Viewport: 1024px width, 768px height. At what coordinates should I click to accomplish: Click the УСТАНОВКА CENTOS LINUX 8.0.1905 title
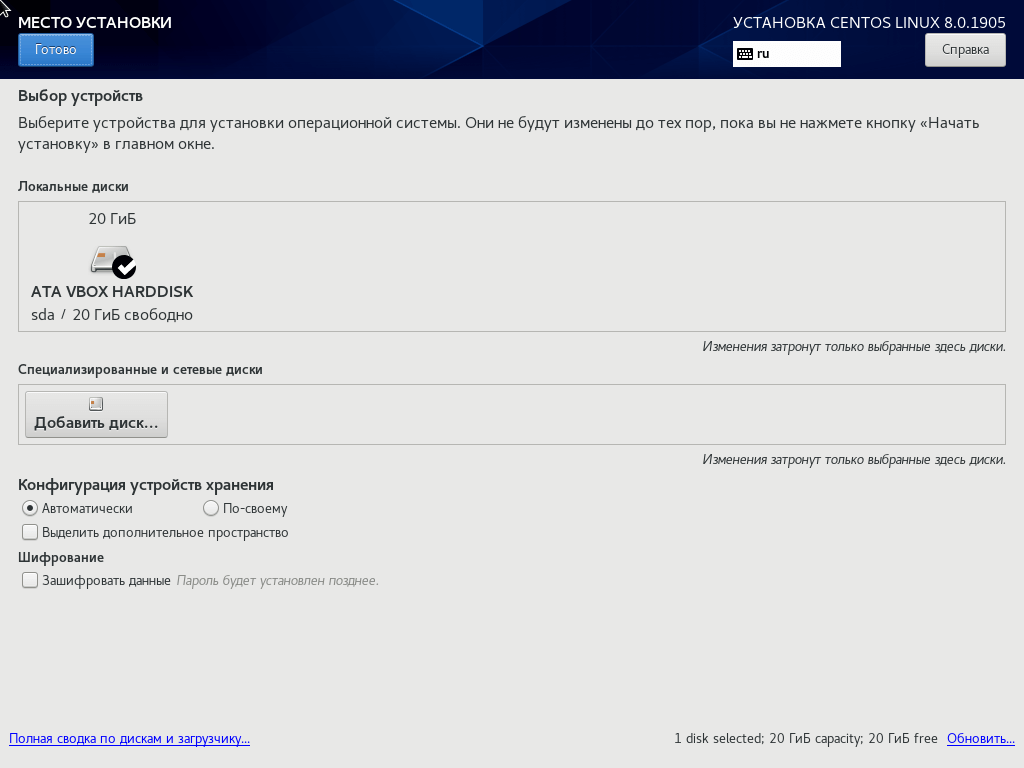tap(869, 23)
